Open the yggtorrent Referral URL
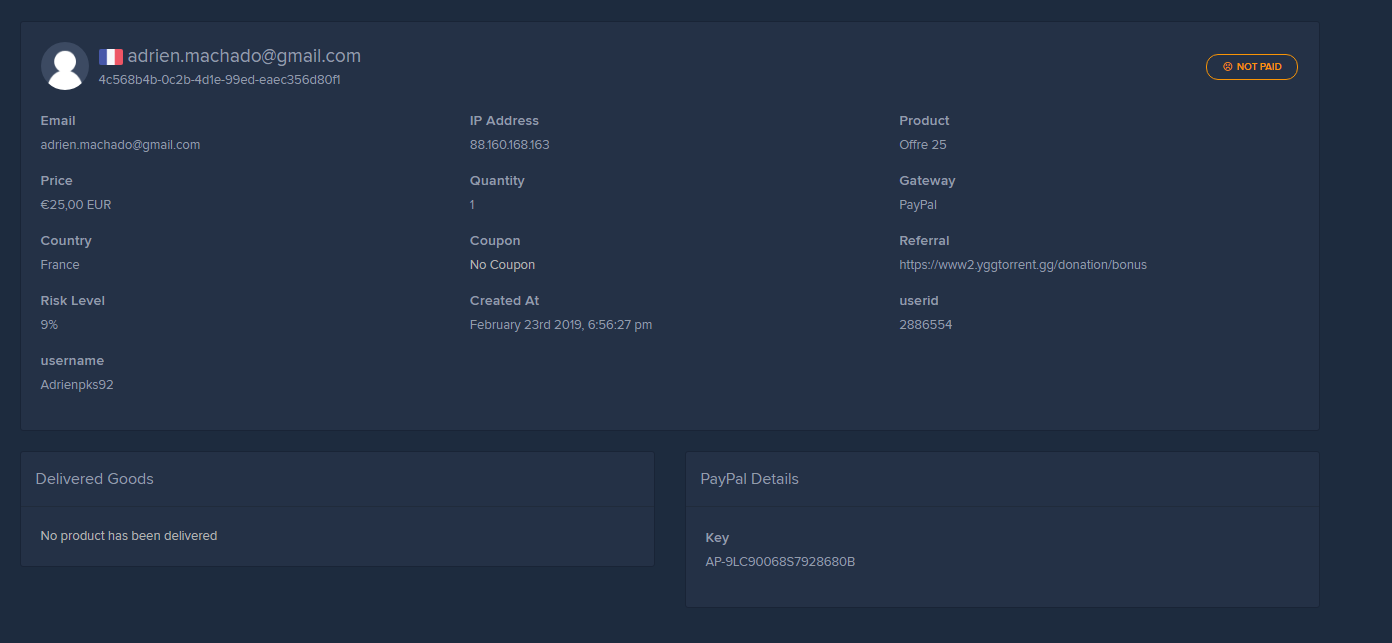The width and height of the screenshot is (1392, 643). 1022,265
